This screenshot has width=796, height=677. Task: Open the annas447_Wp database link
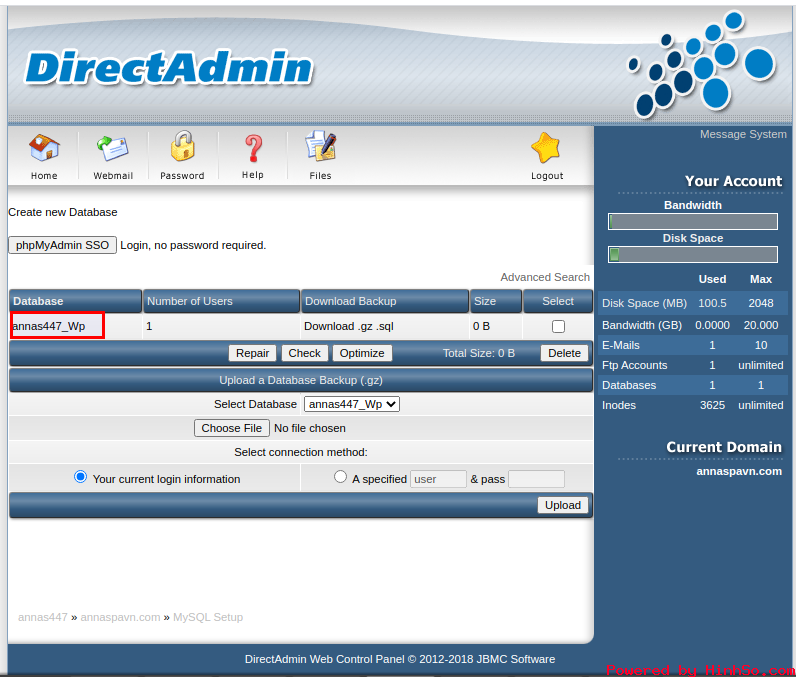pos(49,326)
